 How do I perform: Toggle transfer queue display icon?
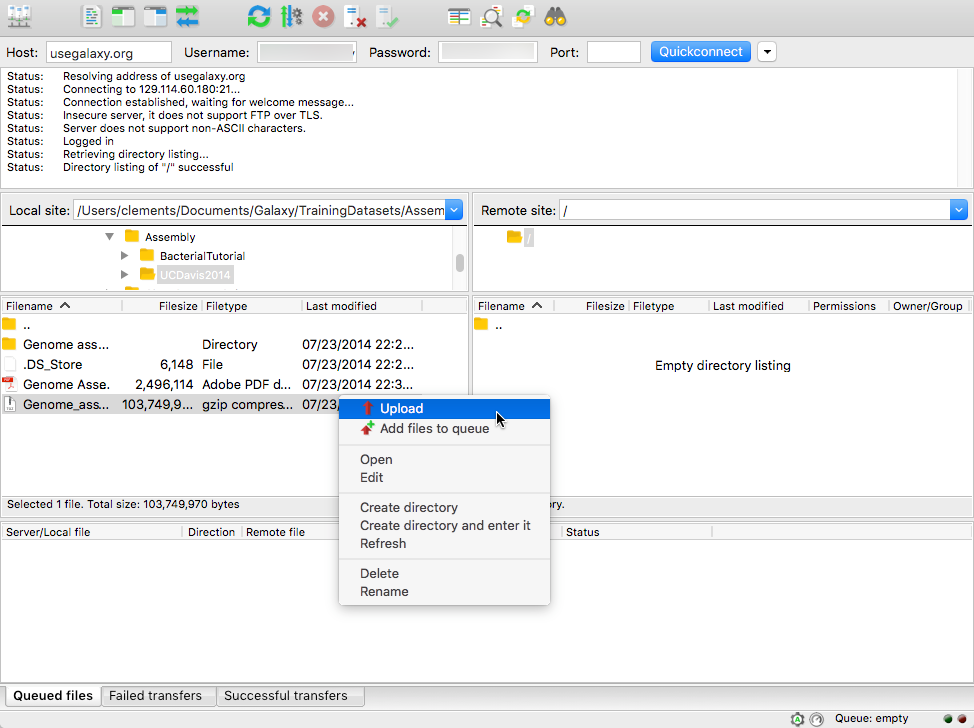tap(187, 17)
